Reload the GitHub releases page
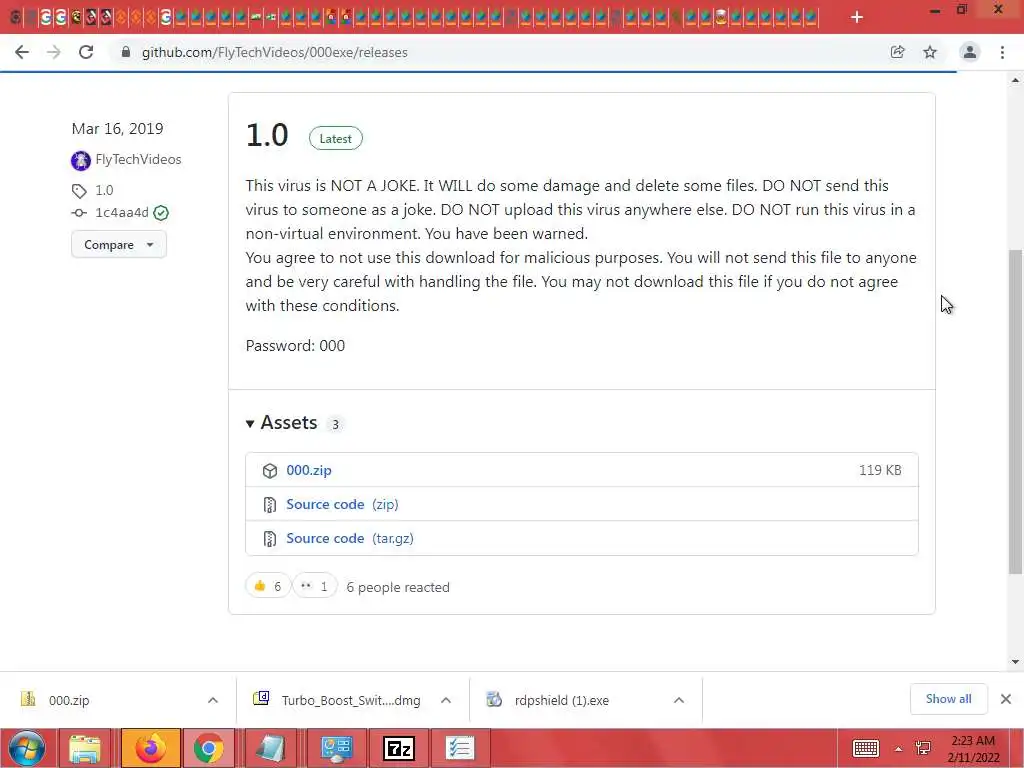The image size is (1024, 768). pyautogui.click(x=86, y=52)
